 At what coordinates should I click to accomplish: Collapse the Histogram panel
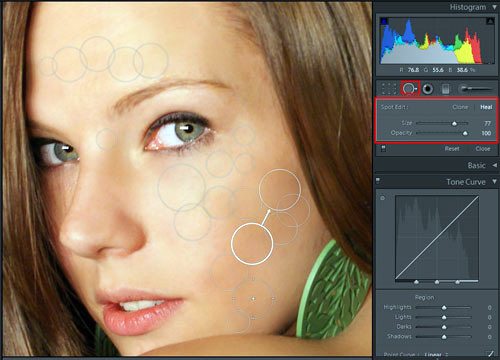495,7
